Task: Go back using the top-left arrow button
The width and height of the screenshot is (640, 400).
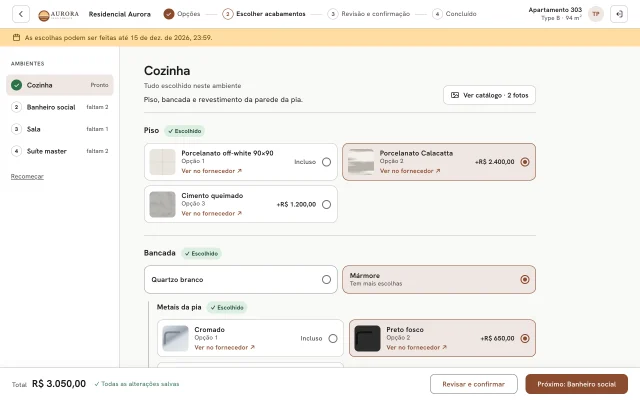Action: click(x=21, y=14)
